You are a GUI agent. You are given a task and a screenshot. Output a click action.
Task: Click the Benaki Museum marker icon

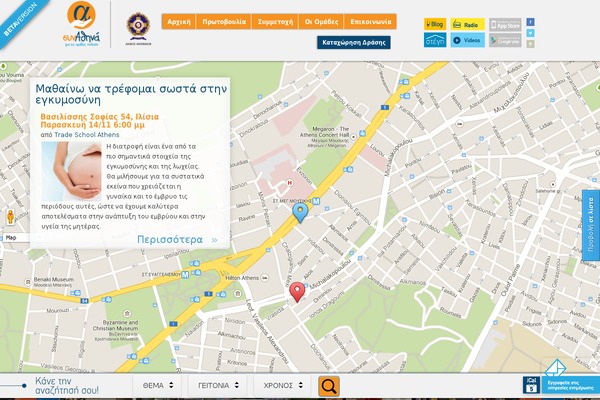28,282
